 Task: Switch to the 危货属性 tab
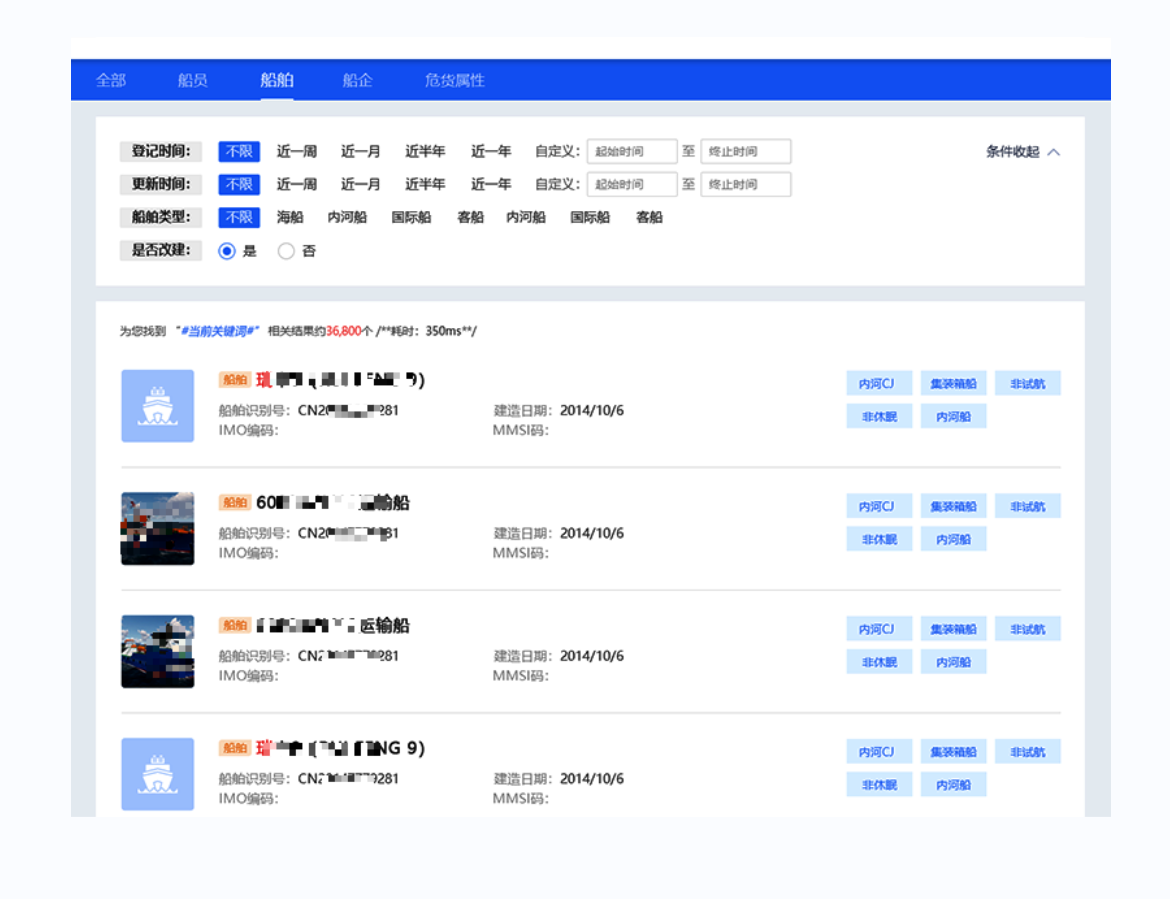[454, 81]
